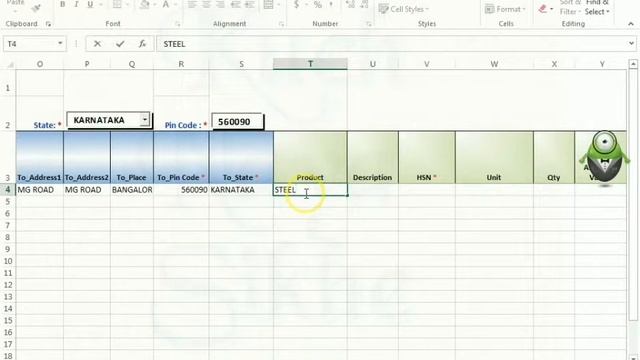Click Increase Decimal icon
Image resolution: width=640 pixels, height=360 pixels.
(x=350, y=4)
